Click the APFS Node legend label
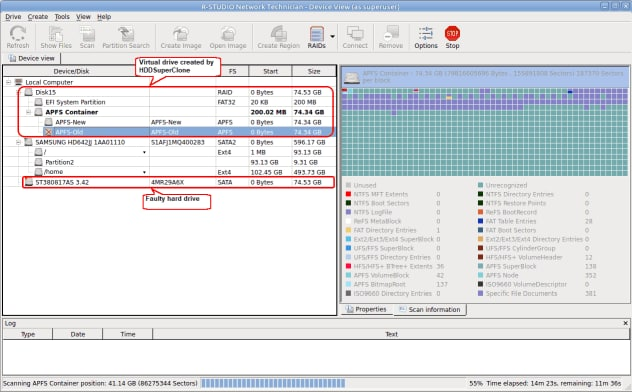The width and height of the screenshot is (632, 392). coord(502,275)
